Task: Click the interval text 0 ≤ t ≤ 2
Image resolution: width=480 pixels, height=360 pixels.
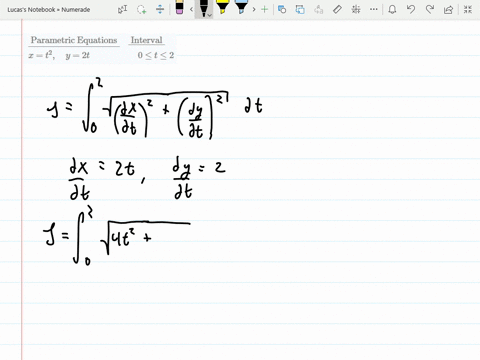Action: click(156, 55)
